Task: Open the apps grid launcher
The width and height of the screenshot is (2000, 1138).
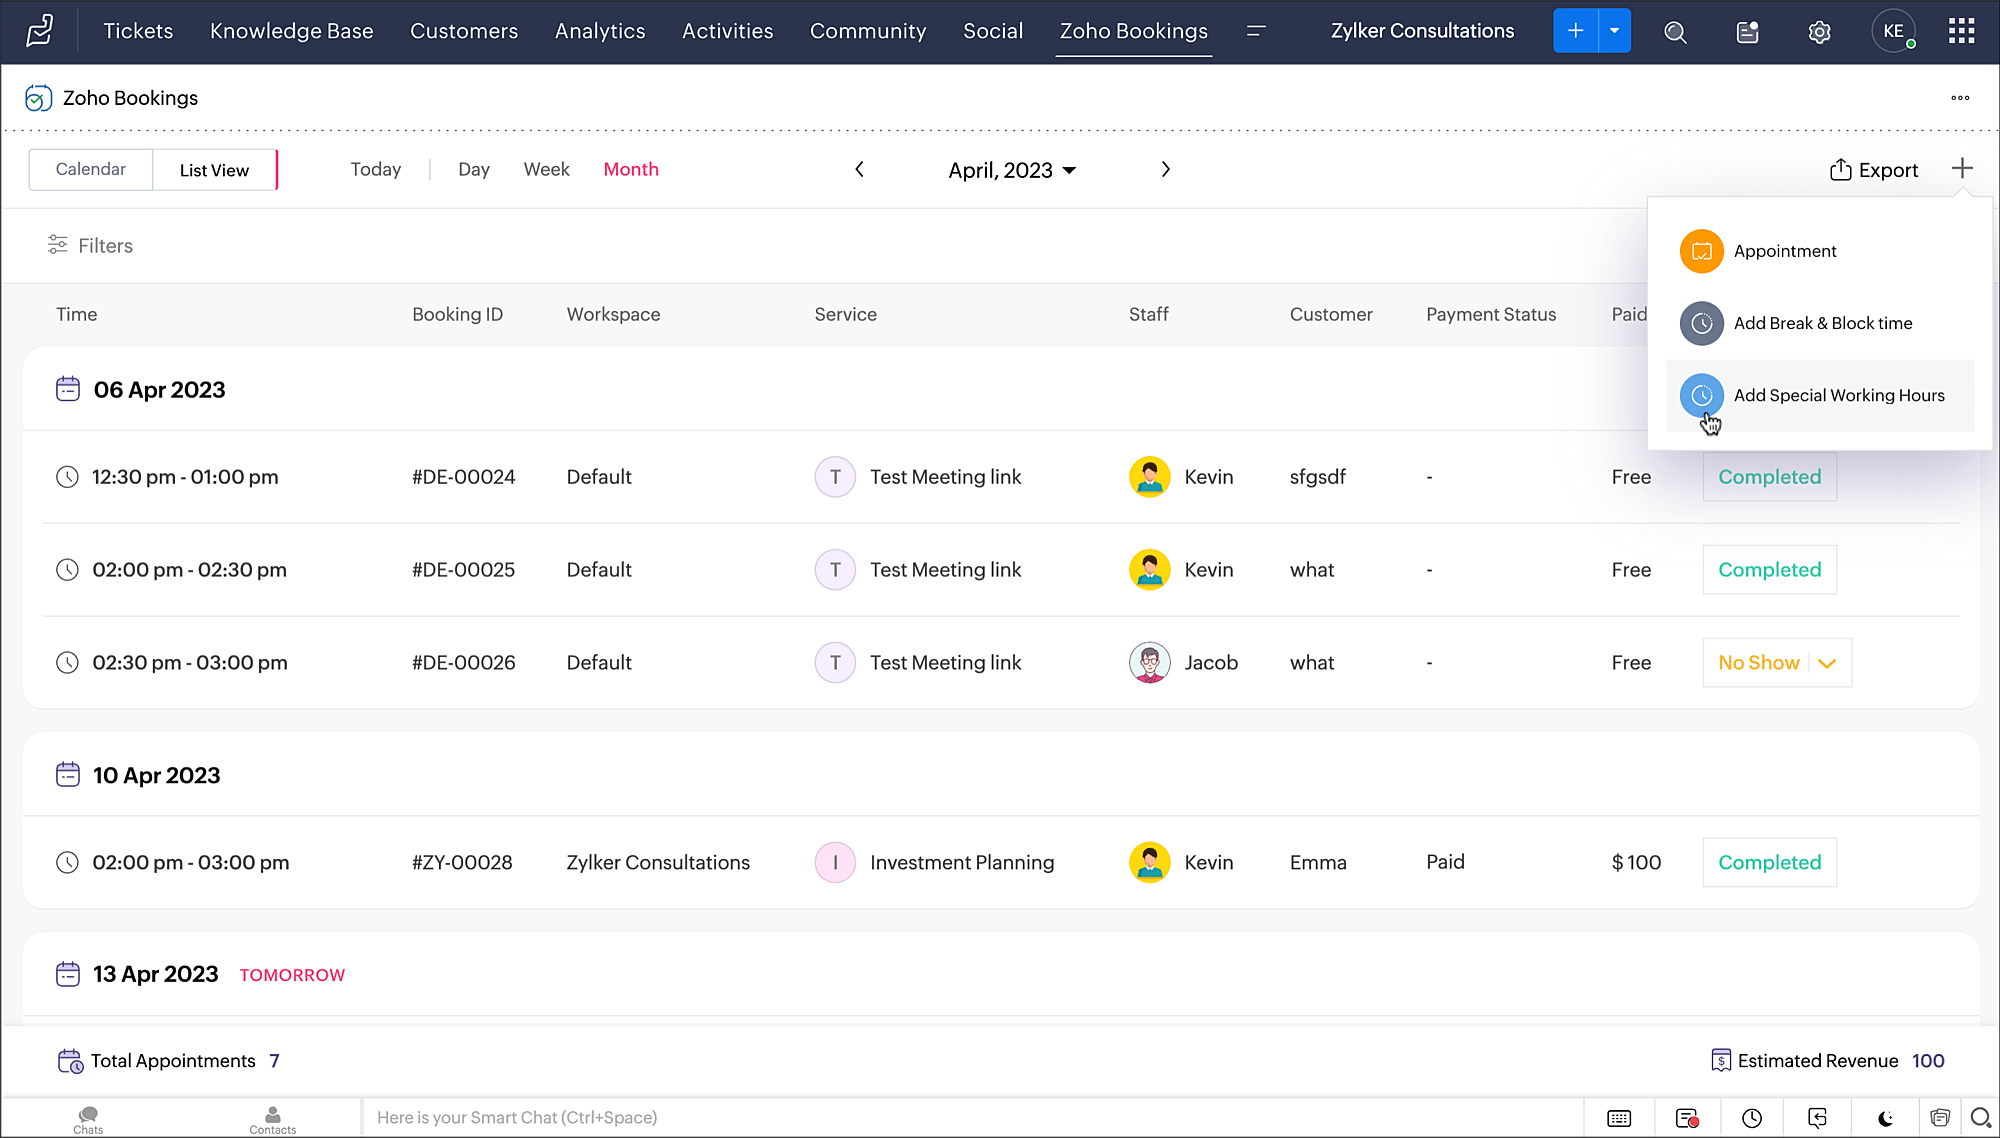Action: point(1961,31)
